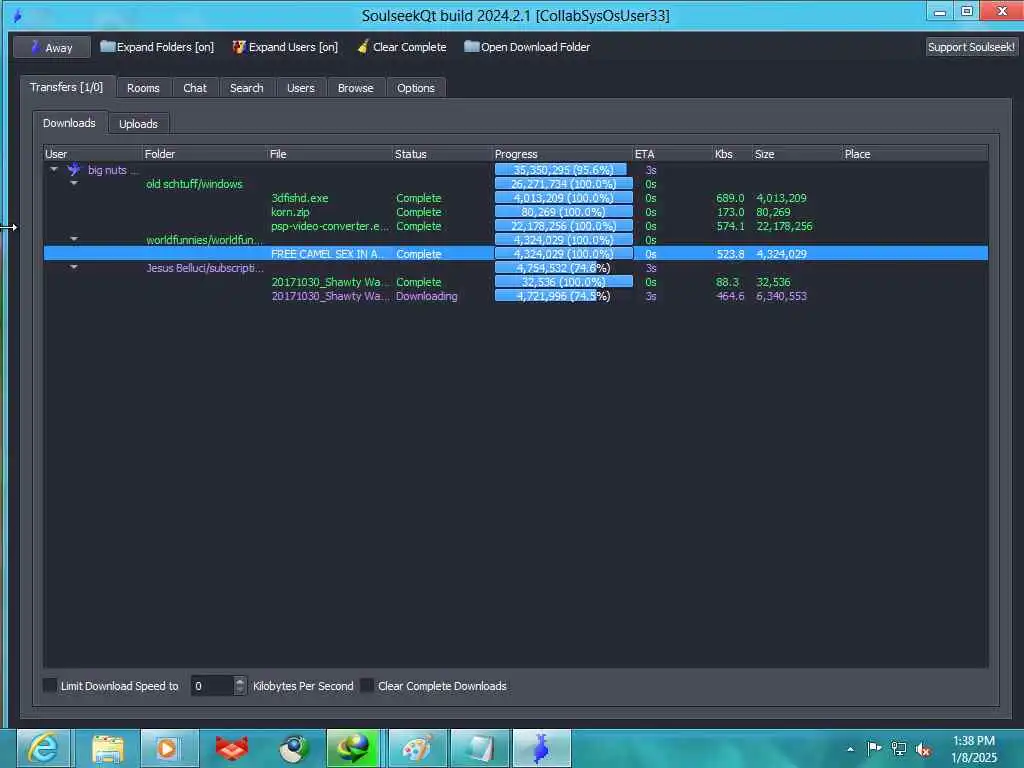Image resolution: width=1024 pixels, height=768 pixels.
Task: Select the 3dfishd.exe download
Action: coord(515,198)
